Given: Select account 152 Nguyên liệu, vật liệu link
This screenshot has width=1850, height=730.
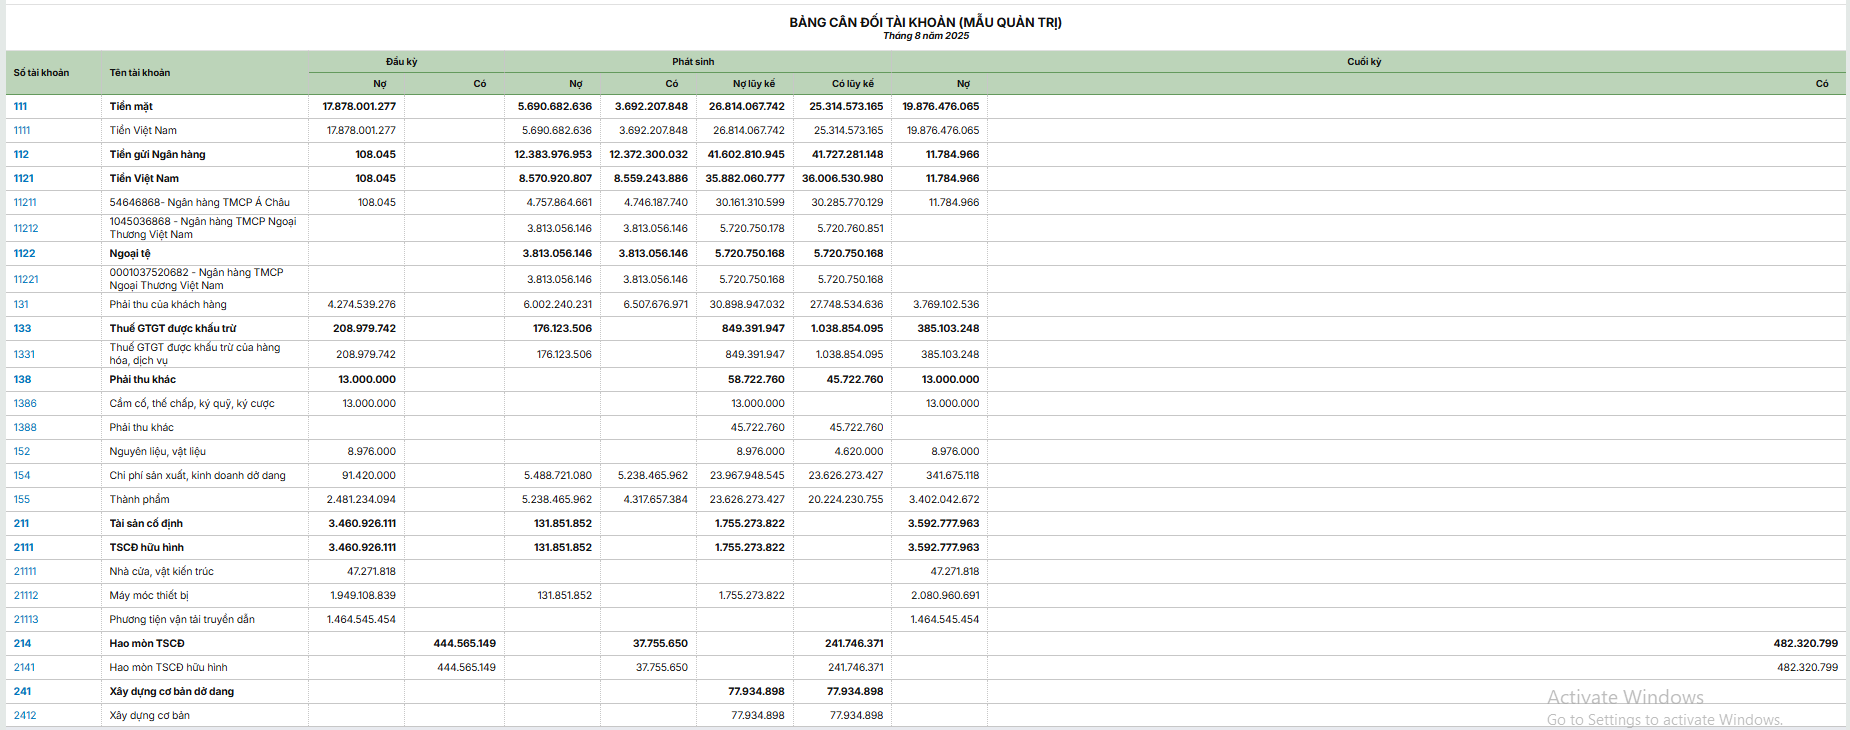Looking at the screenshot, I should (22, 452).
